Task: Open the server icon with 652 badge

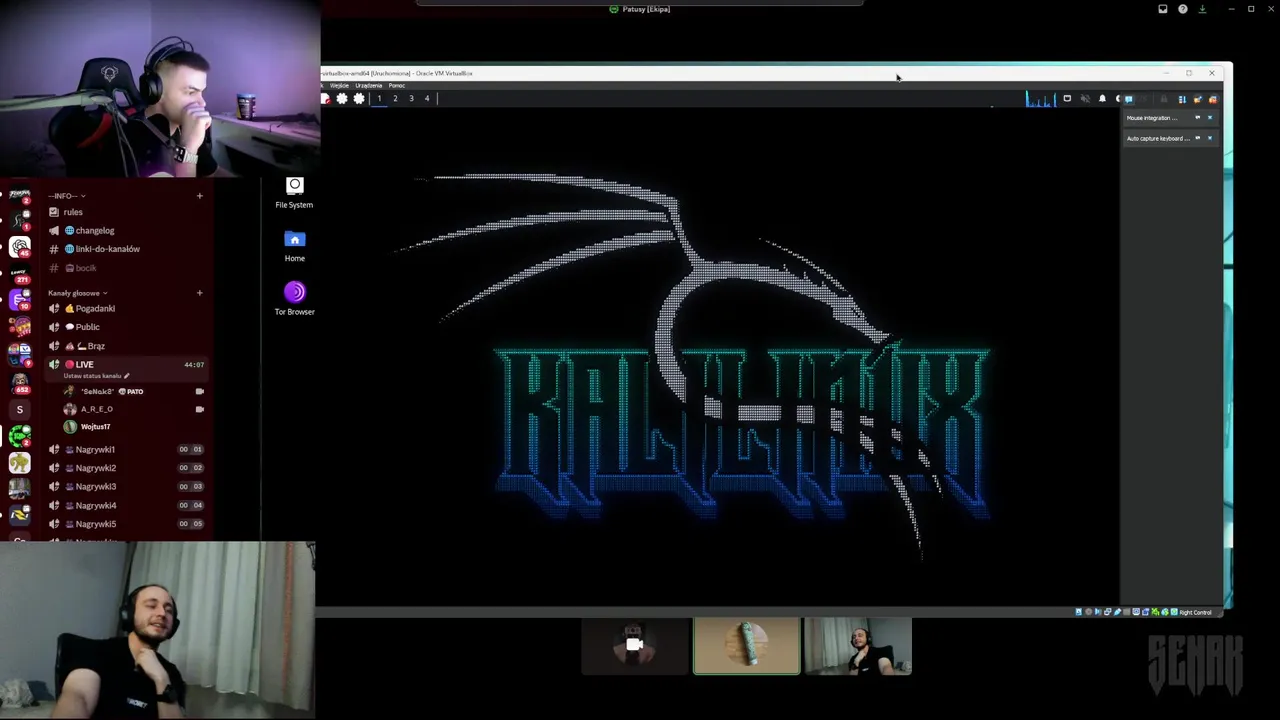Action: click(x=19, y=381)
